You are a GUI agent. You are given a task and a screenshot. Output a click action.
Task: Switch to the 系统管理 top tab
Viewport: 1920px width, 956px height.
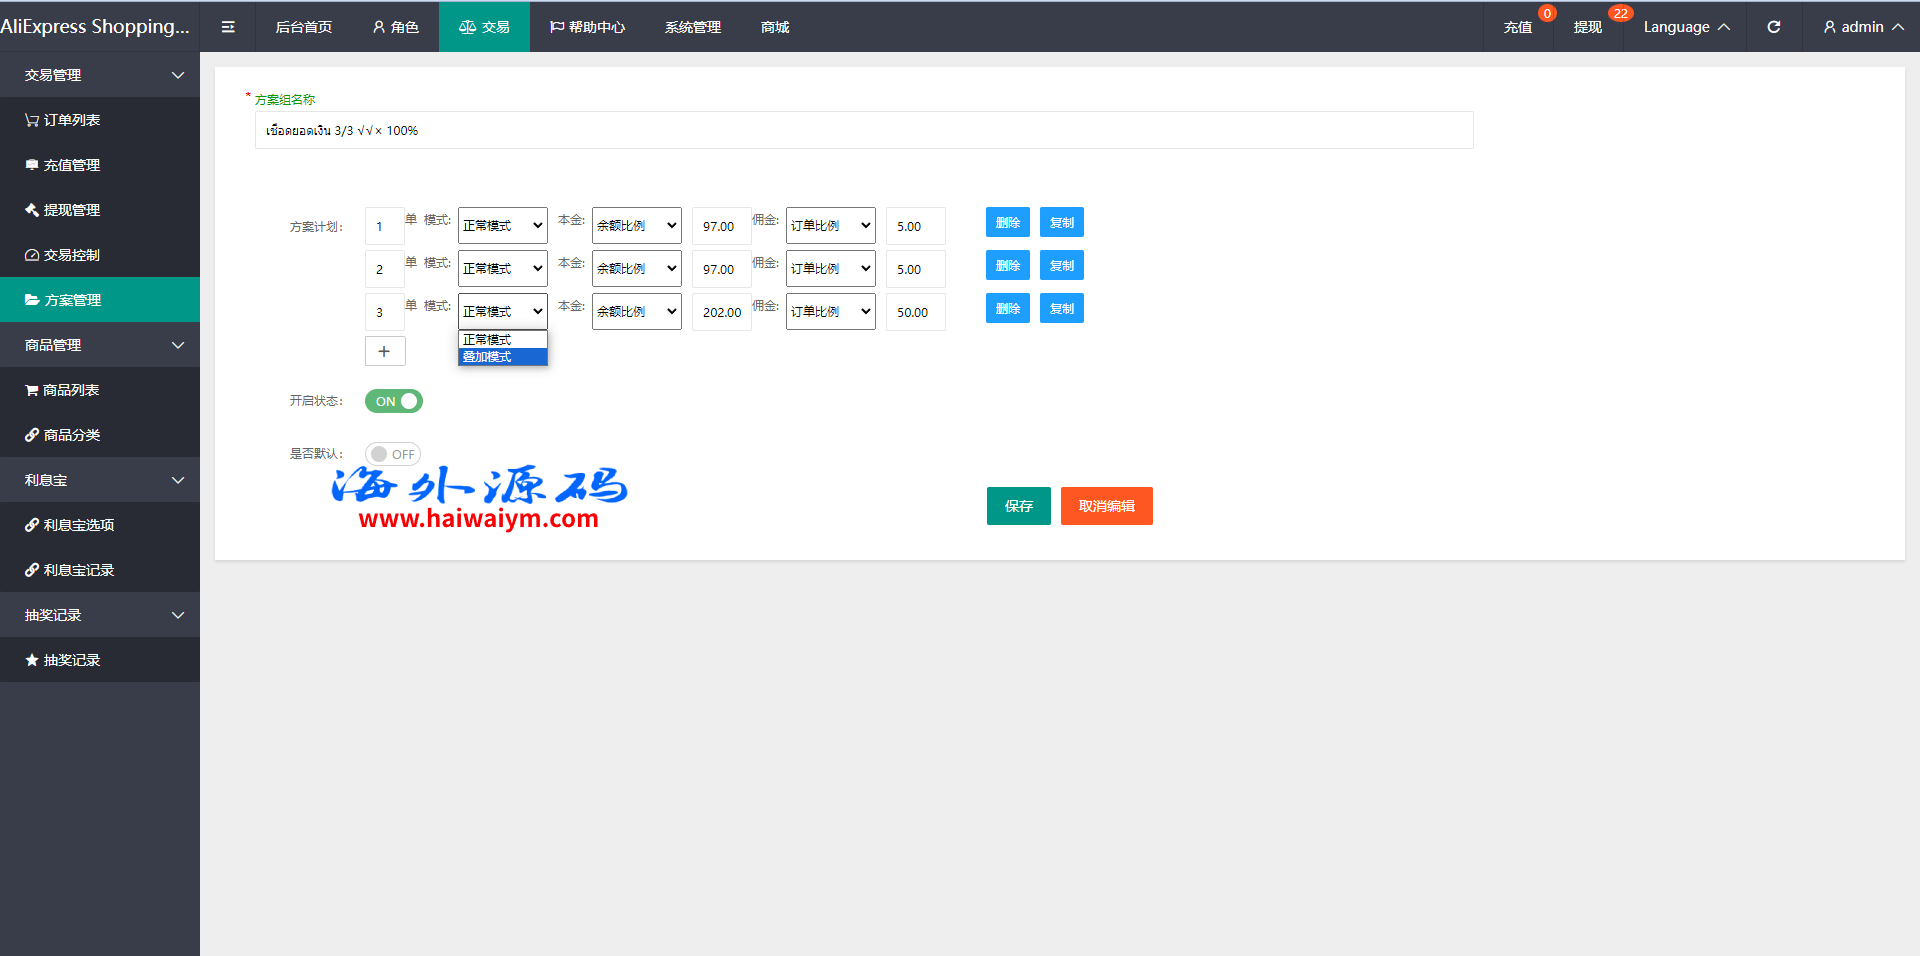tap(692, 27)
